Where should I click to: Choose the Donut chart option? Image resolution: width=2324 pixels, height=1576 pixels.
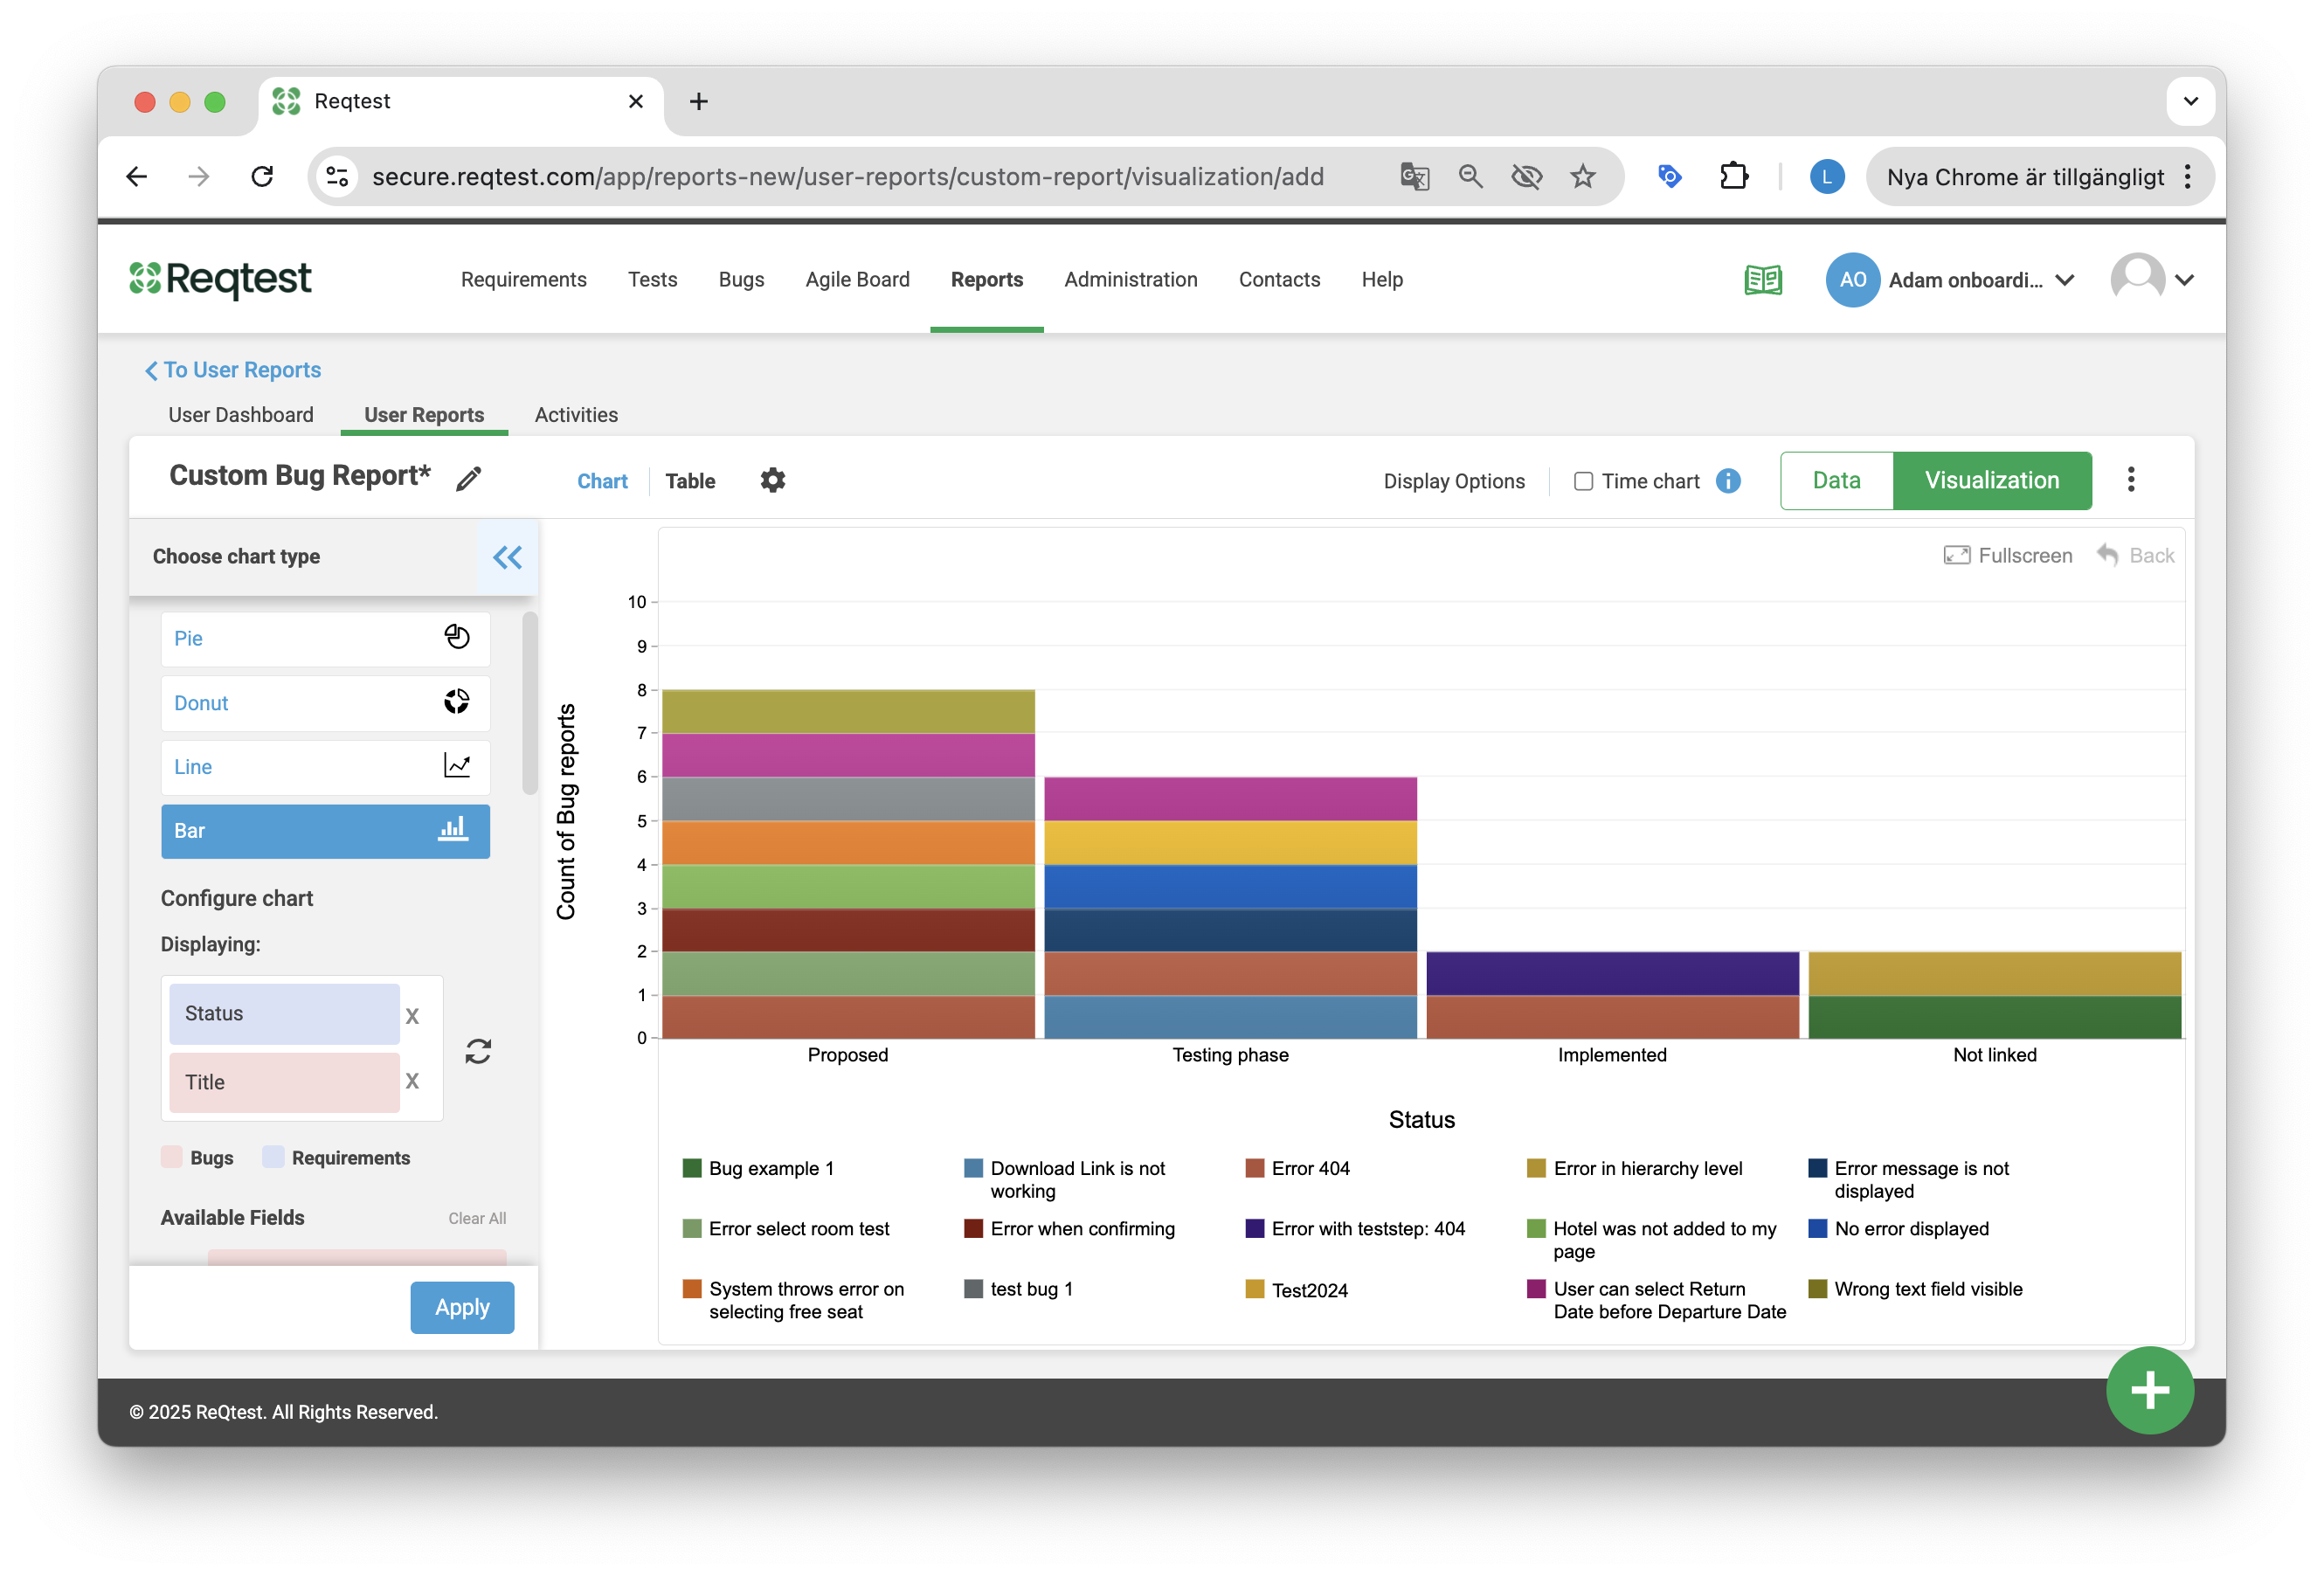pos(325,702)
